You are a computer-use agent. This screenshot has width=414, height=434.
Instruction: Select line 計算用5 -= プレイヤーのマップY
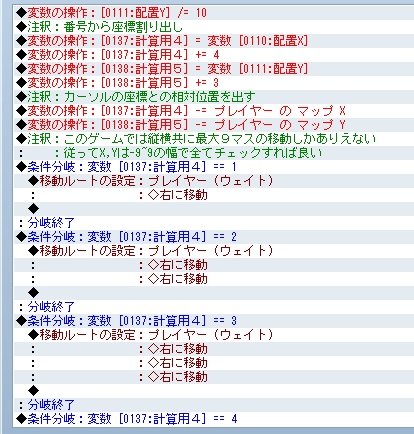coord(214,125)
